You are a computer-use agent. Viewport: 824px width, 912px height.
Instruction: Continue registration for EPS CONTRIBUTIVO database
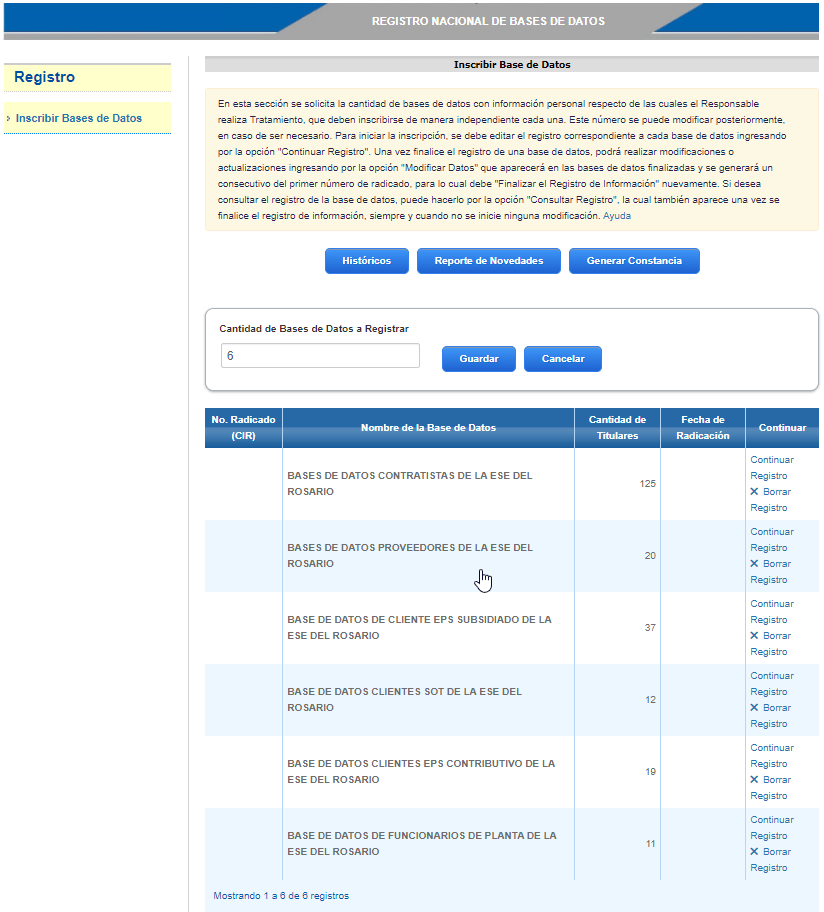pyautogui.click(x=772, y=756)
